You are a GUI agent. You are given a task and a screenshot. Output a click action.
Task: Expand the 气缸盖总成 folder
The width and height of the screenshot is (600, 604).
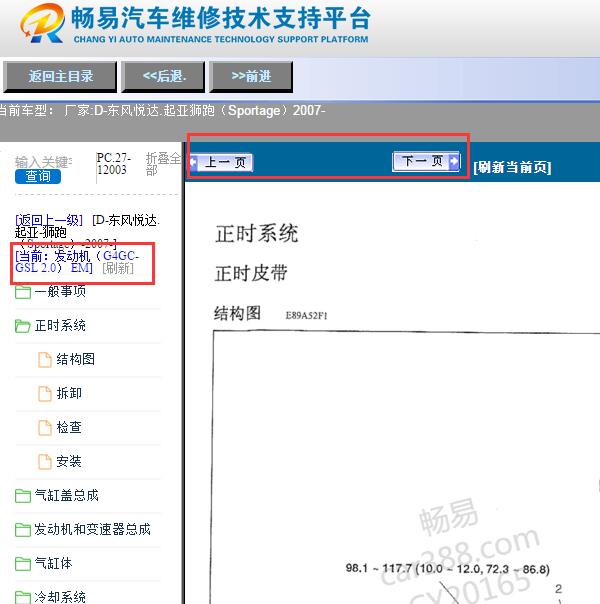(x=66, y=495)
